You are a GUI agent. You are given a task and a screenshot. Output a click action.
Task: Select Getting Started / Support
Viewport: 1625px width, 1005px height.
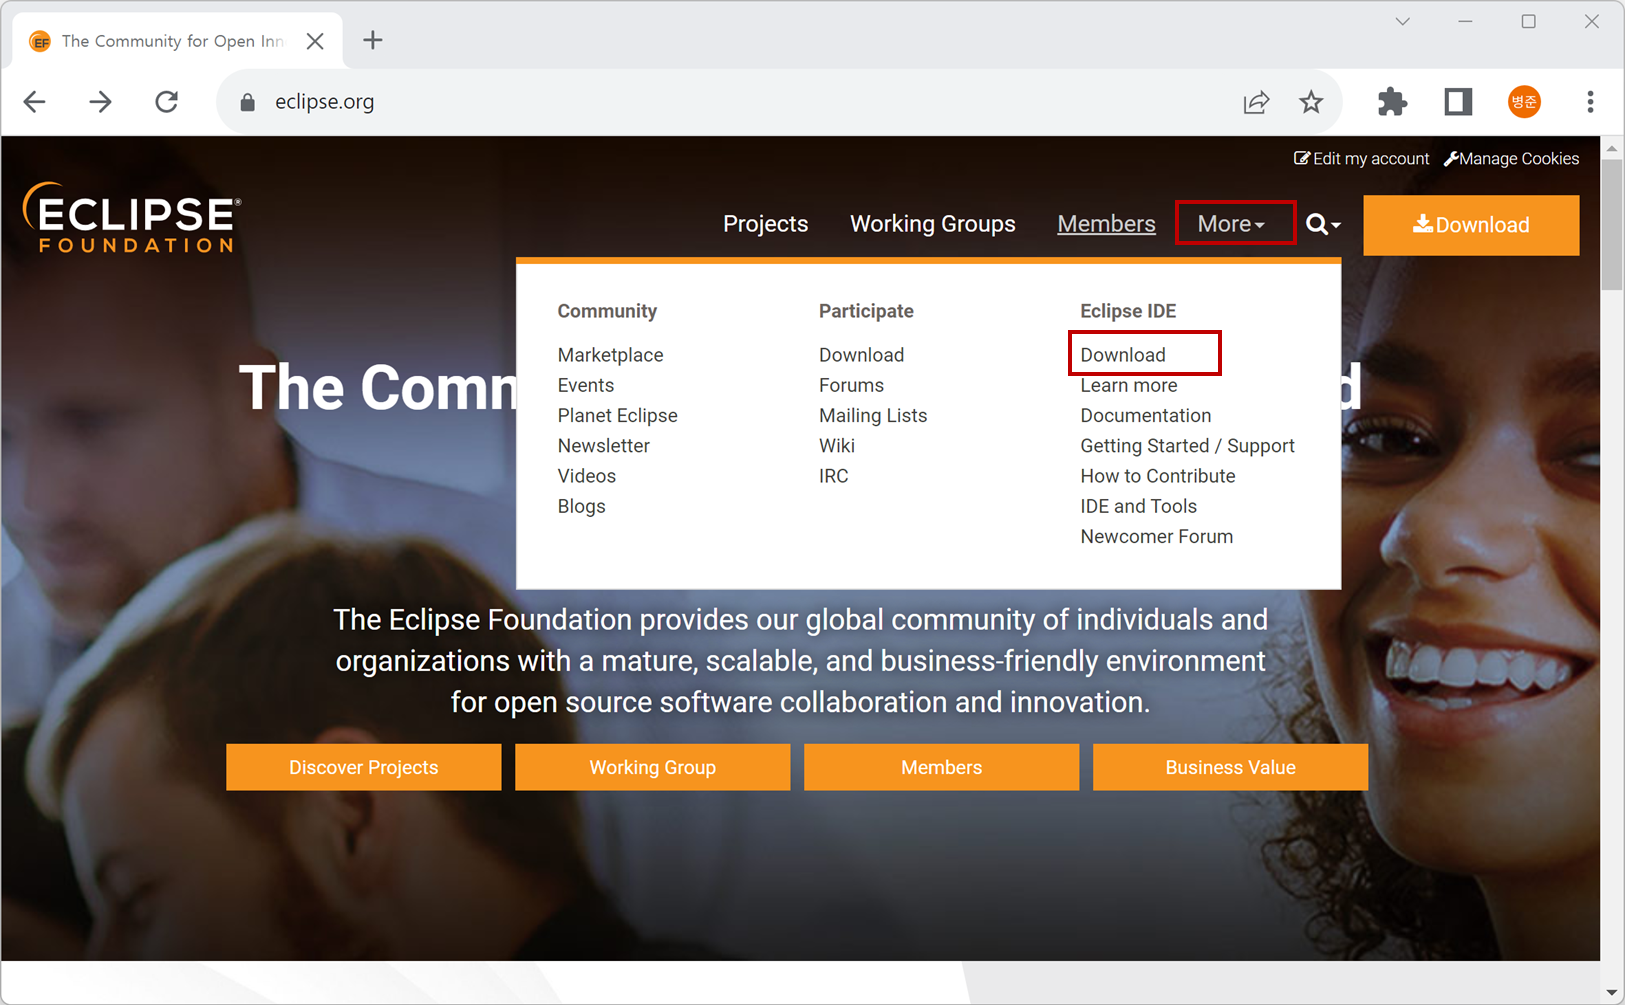[x=1187, y=446]
